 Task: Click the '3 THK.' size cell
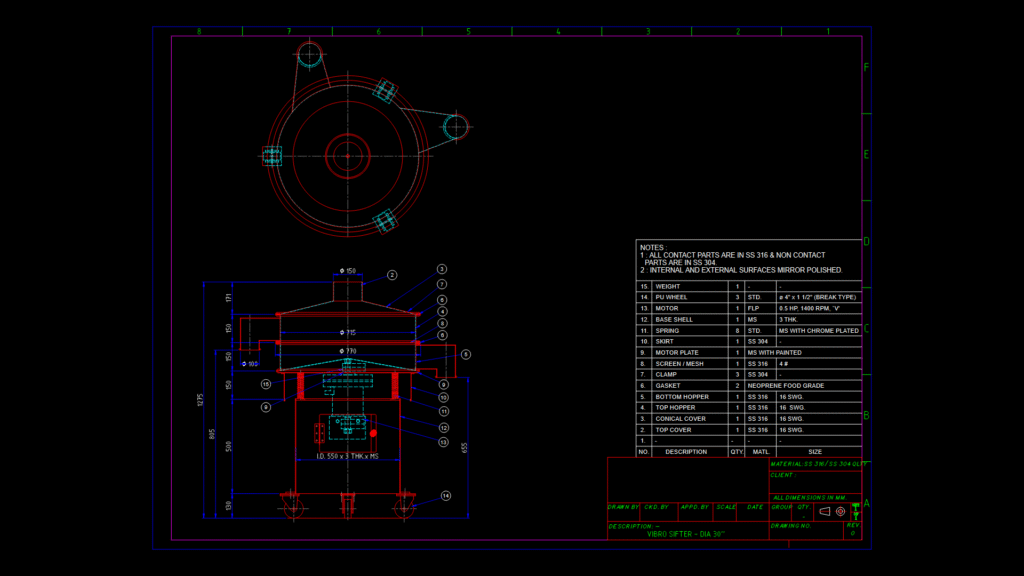tap(788, 319)
